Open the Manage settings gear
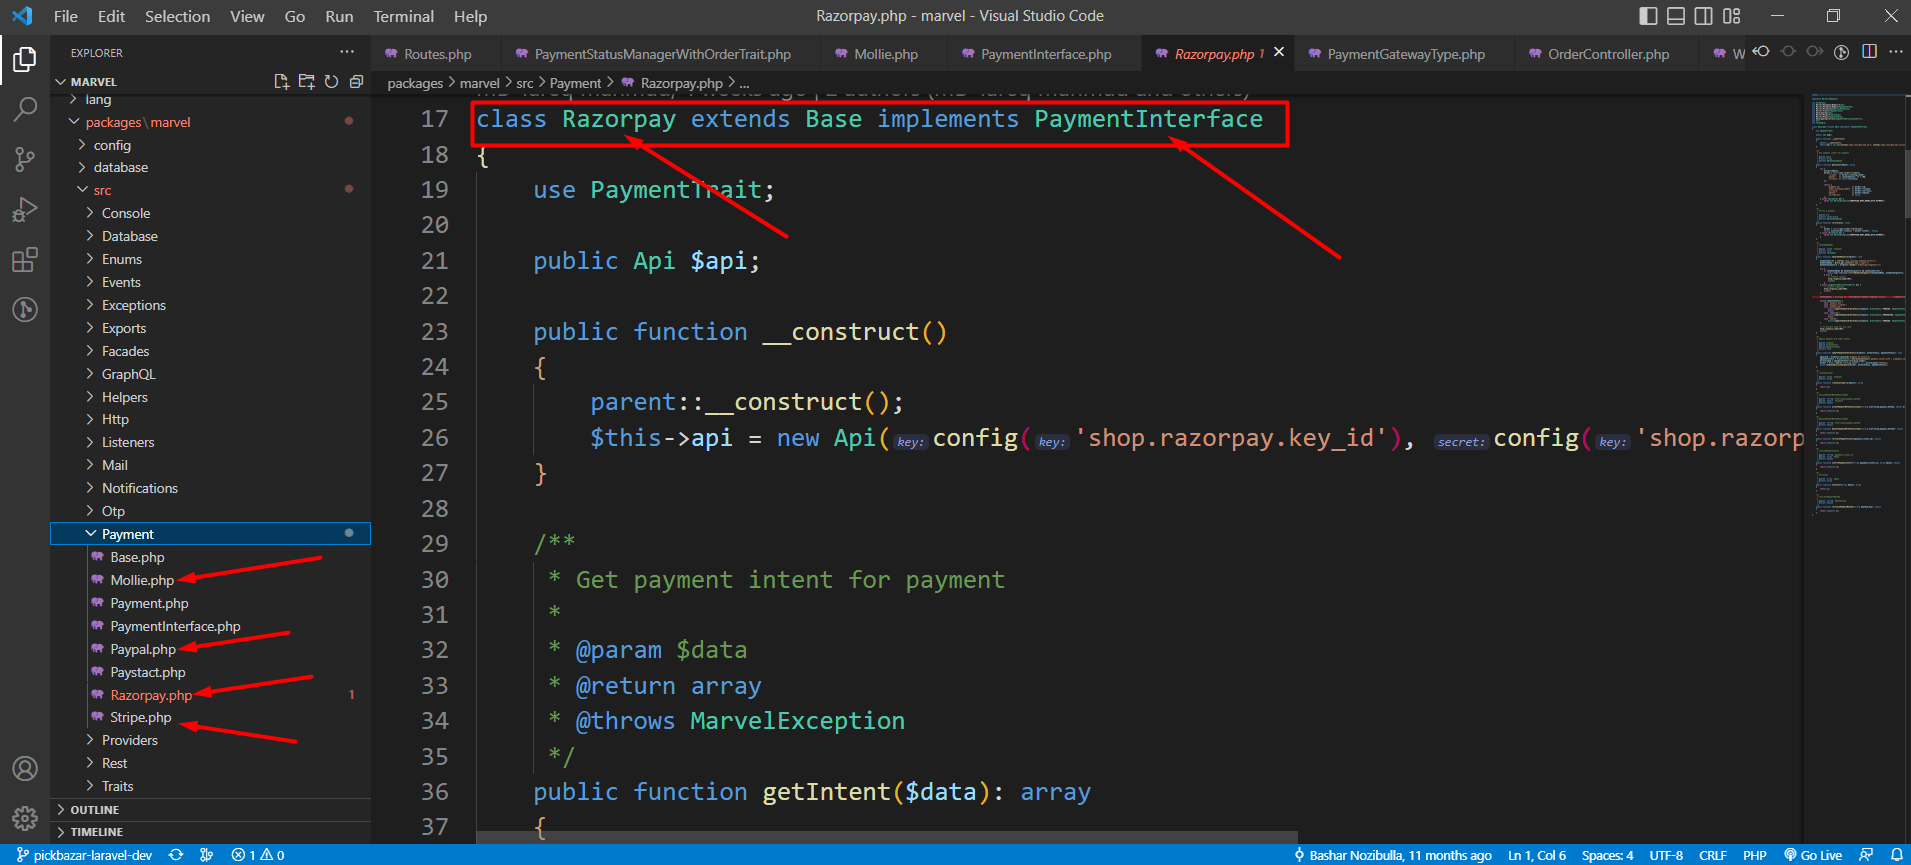 pos(25,818)
